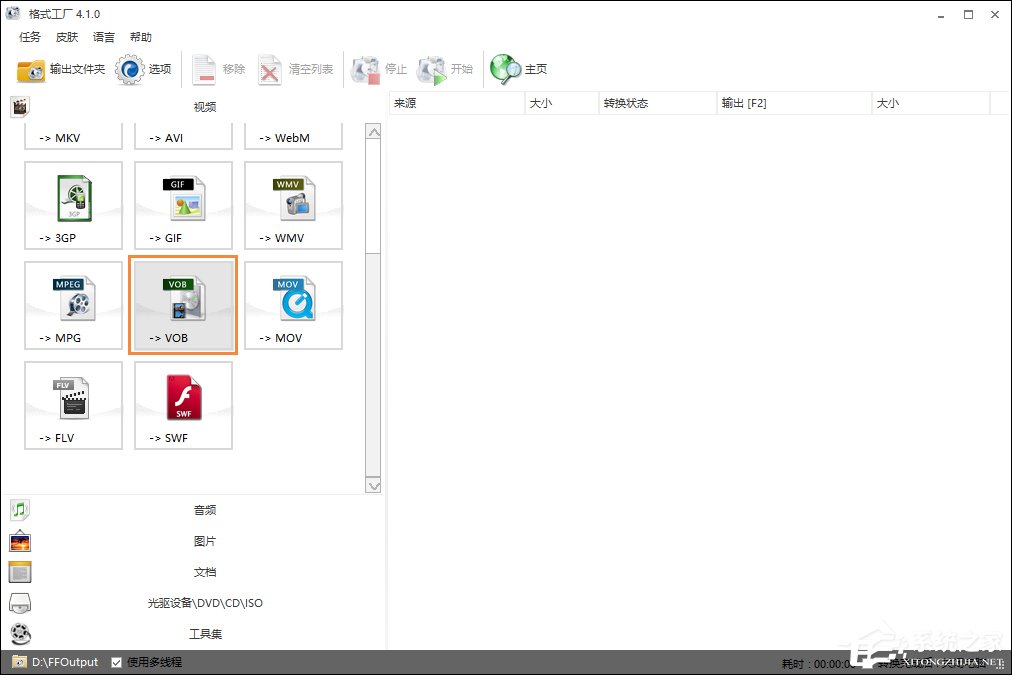
Task: Open the 皮肤 skin menu
Action: click(67, 37)
